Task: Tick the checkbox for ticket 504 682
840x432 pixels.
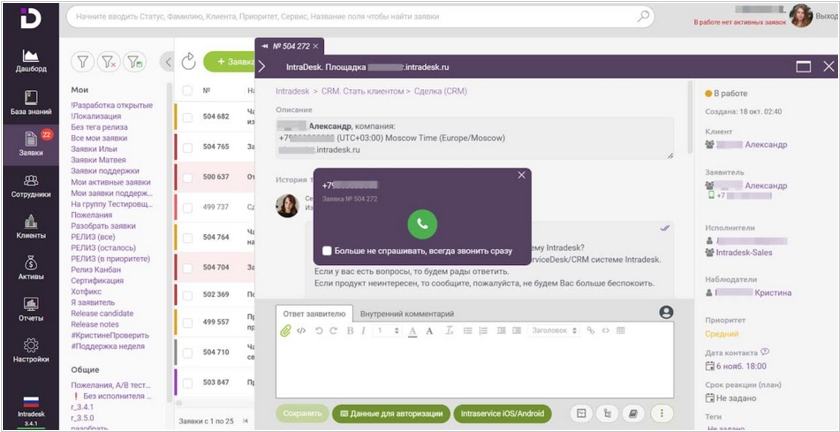Action: click(187, 117)
